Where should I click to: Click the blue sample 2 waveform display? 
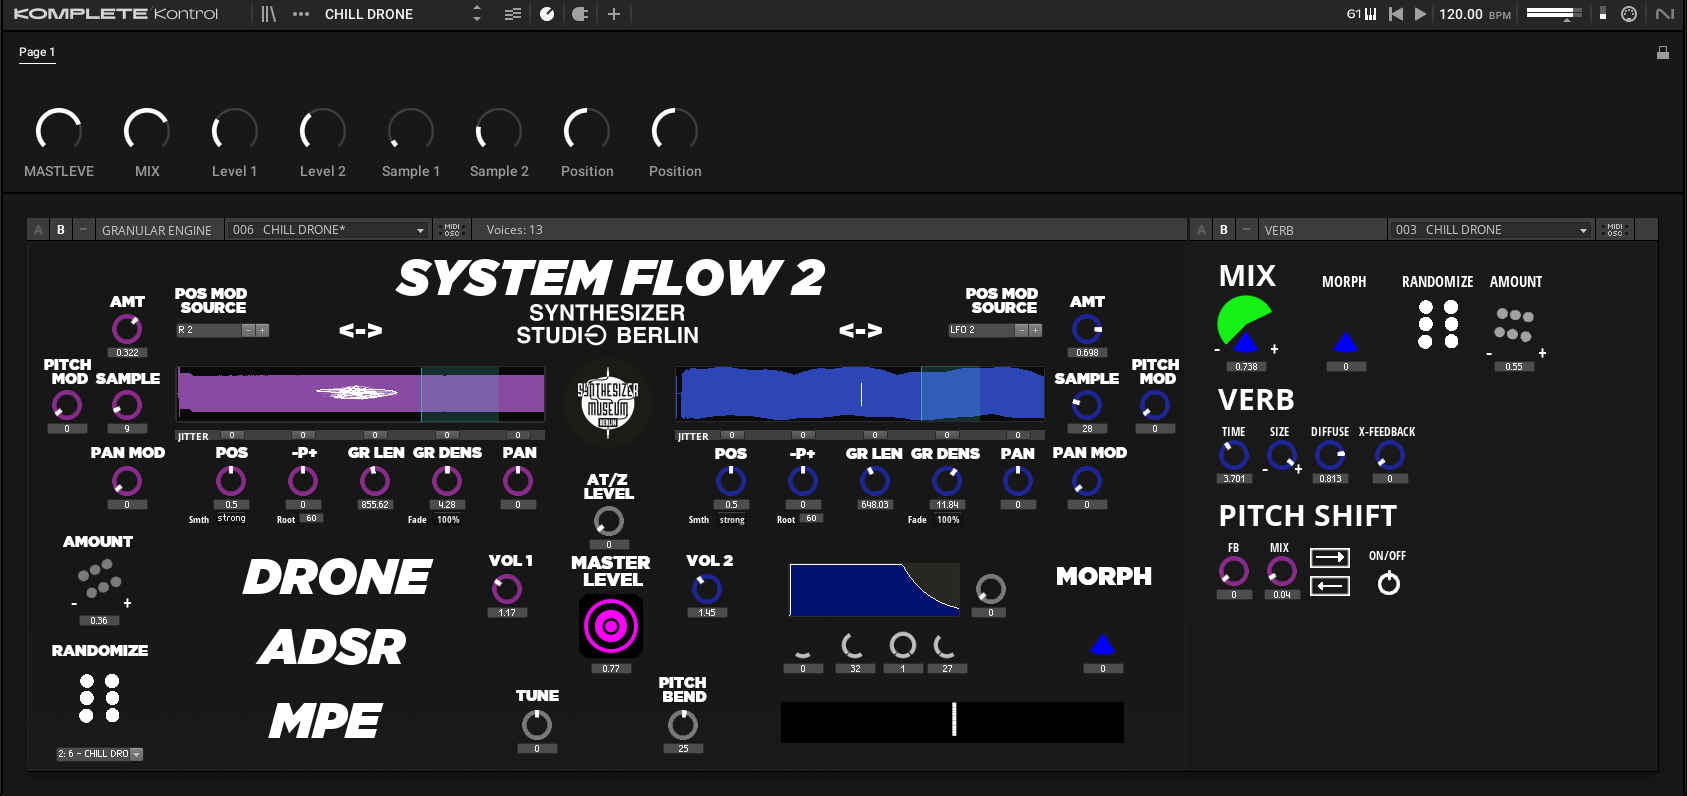pyautogui.click(x=860, y=394)
